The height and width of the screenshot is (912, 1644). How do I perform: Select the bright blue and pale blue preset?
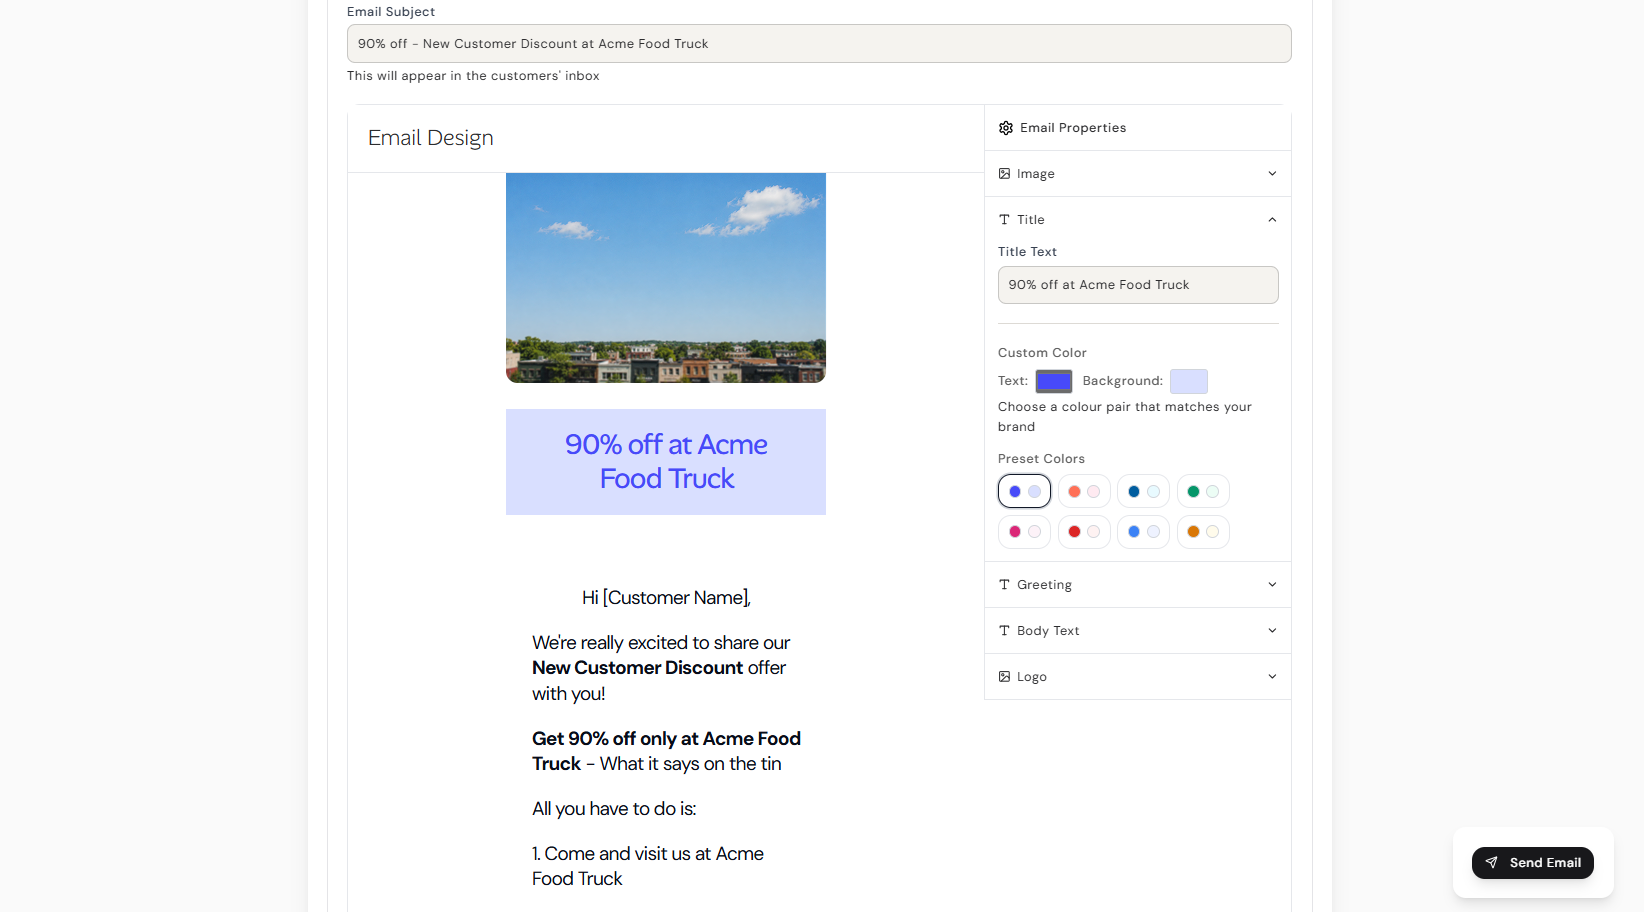(x=1143, y=531)
